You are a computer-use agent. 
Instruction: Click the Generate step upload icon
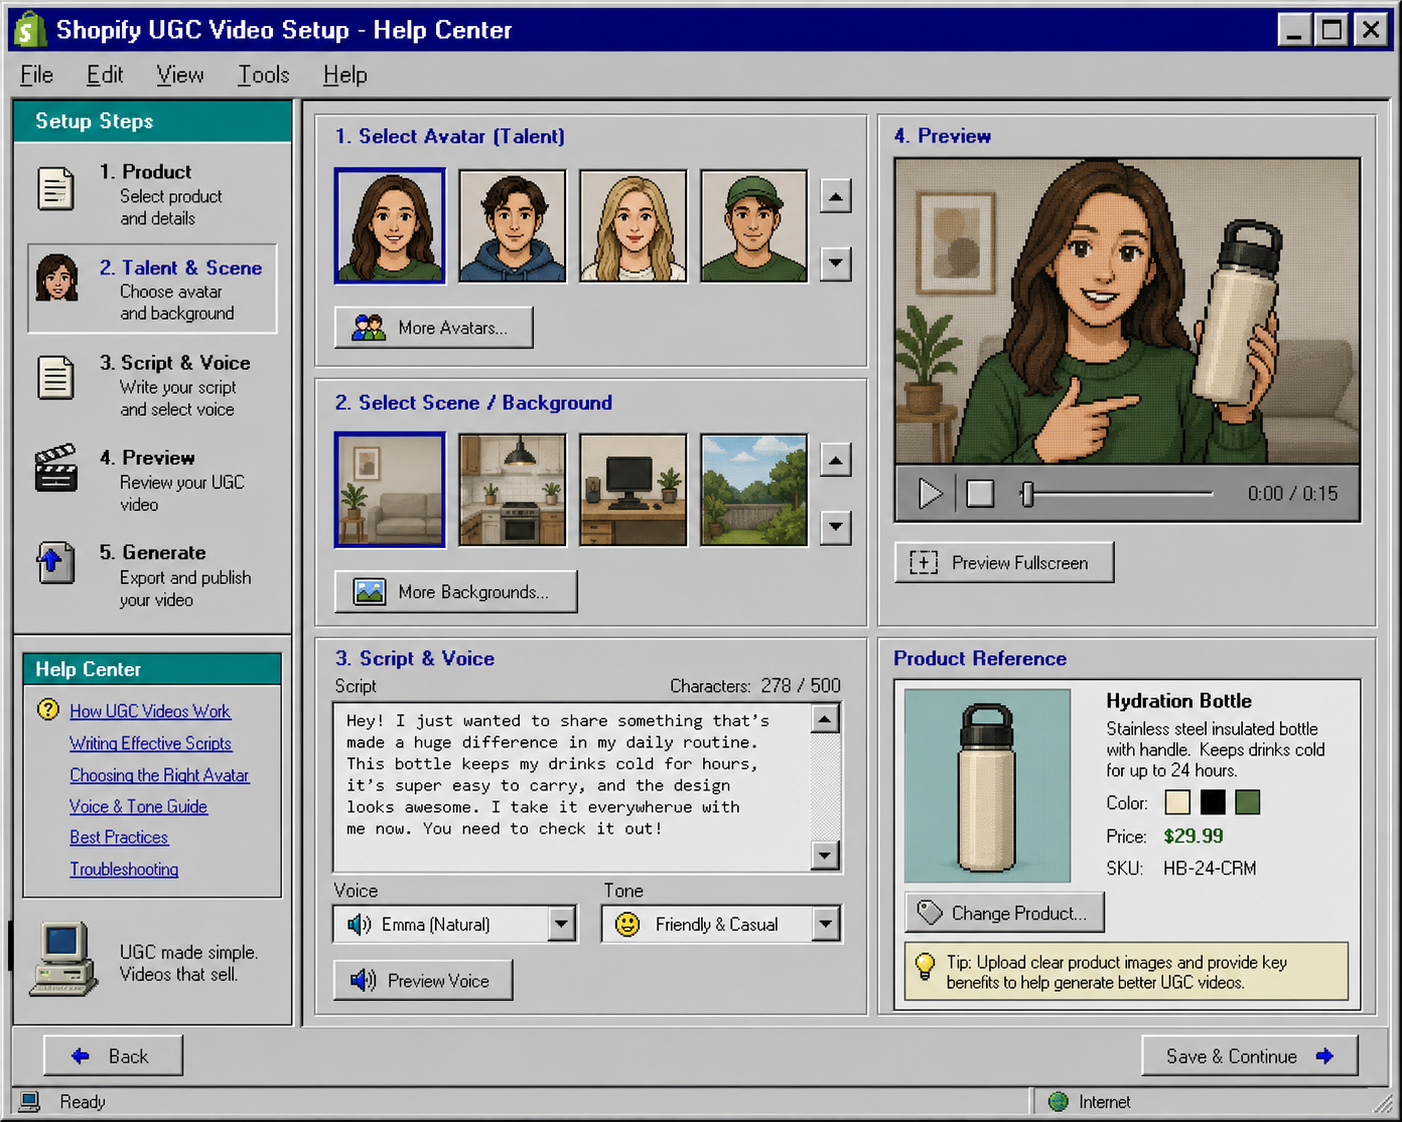pos(56,563)
